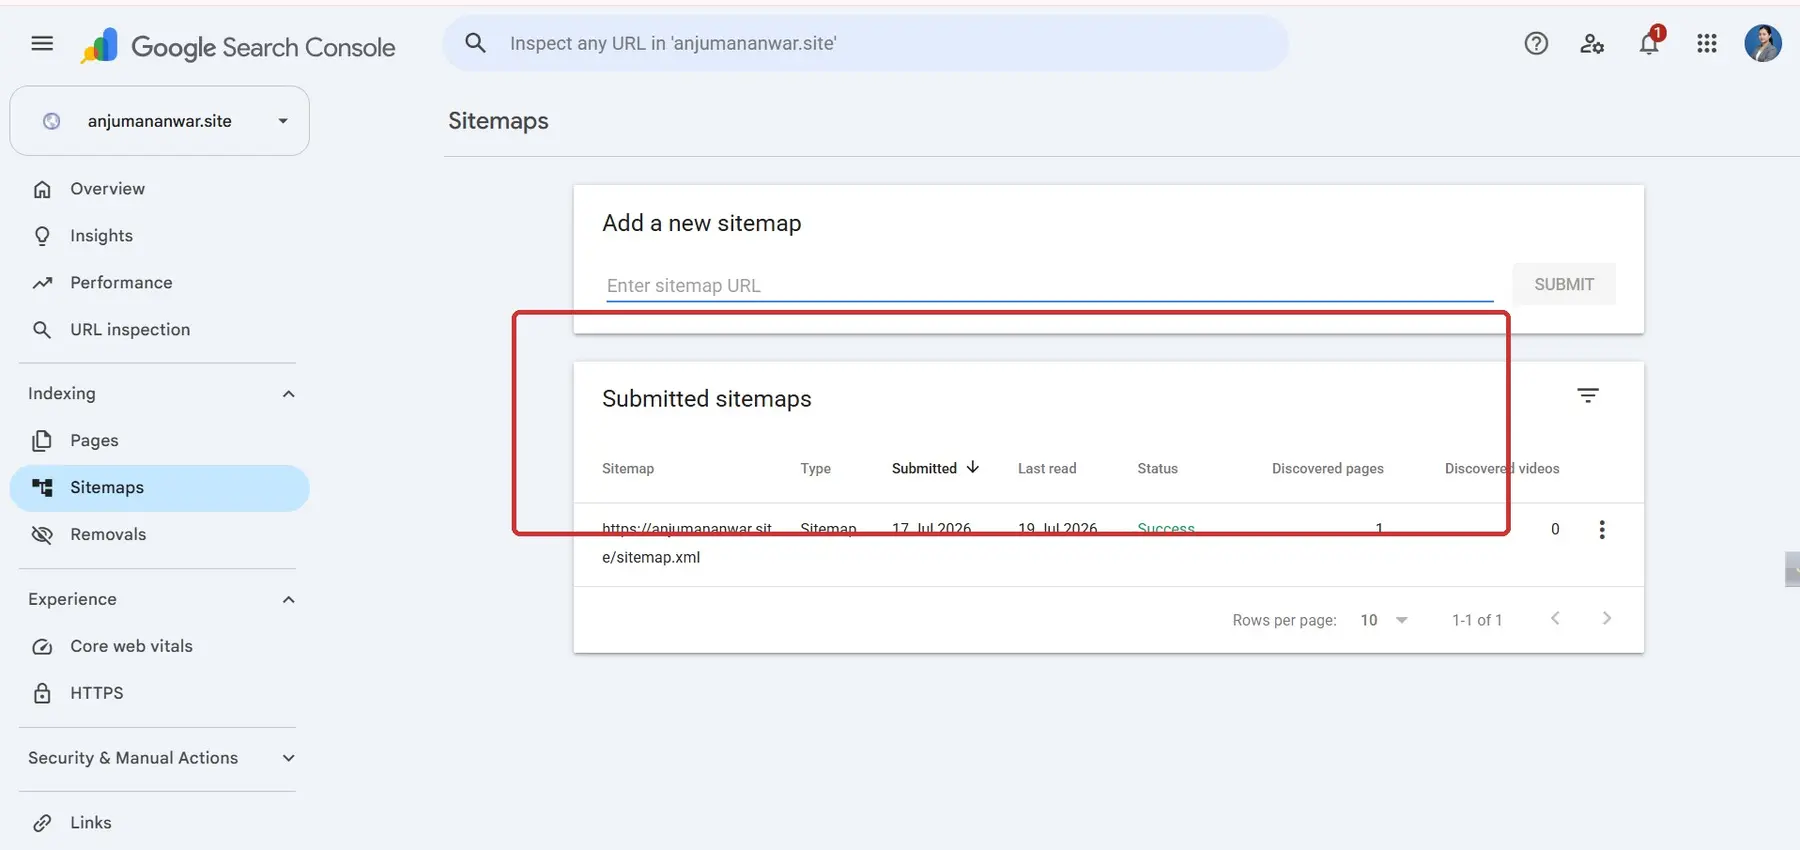The height and width of the screenshot is (850, 1800).
Task: Open the filter icon for submitted sitemaps
Action: click(1588, 395)
